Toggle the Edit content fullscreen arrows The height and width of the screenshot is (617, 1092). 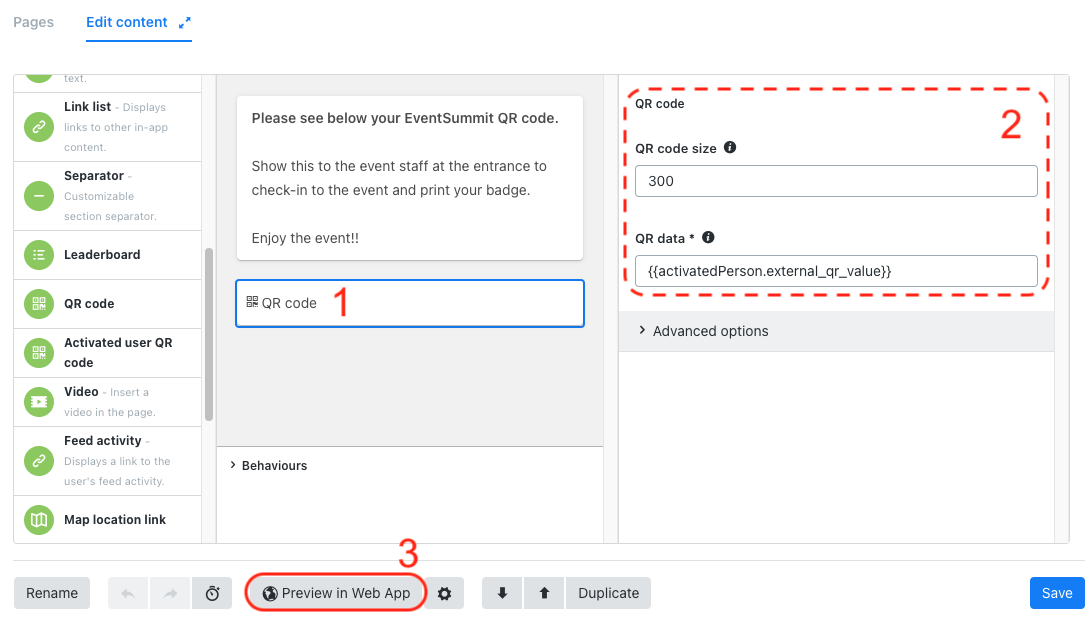[x=185, y=23]
